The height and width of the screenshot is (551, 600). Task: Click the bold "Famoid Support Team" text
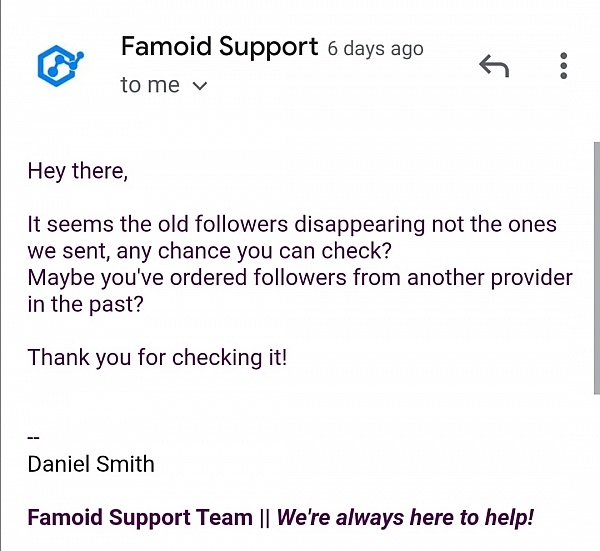pyautogui.click(x=140, y=517)
